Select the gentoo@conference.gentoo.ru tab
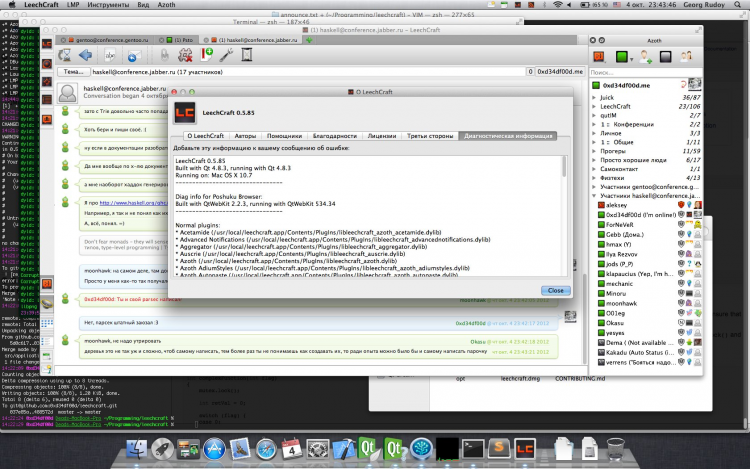Viewport: 750px width, 469px height. tap(106, 40)
